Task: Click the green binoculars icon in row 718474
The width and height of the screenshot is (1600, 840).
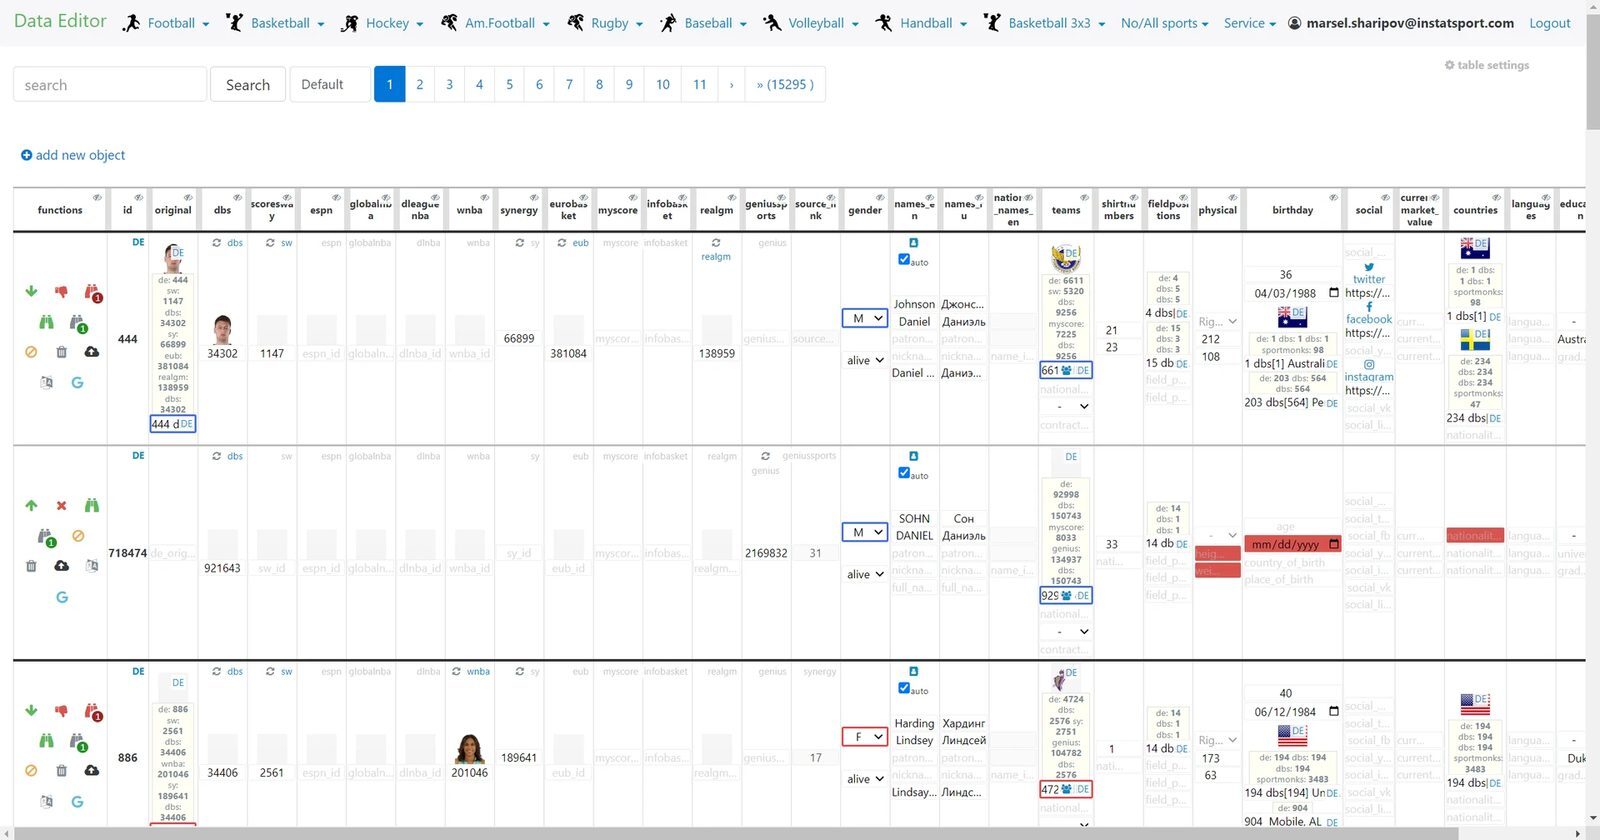Action: (x=91, y=506)
